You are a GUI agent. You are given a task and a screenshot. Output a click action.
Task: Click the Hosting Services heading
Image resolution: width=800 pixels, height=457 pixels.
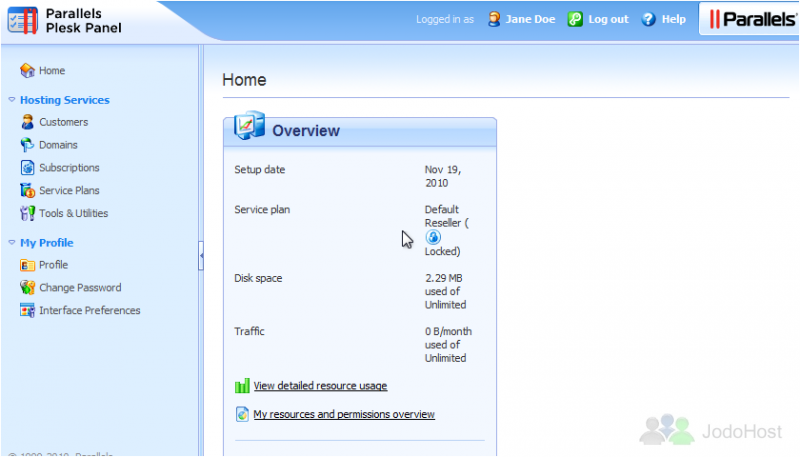[65, 100]
